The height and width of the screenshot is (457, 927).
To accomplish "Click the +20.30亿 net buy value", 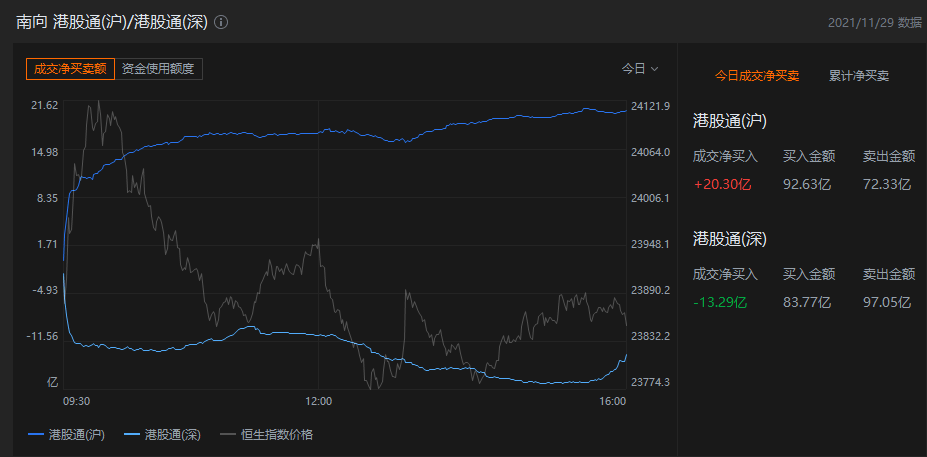I will pyautogui.click(x=722, y=184).
